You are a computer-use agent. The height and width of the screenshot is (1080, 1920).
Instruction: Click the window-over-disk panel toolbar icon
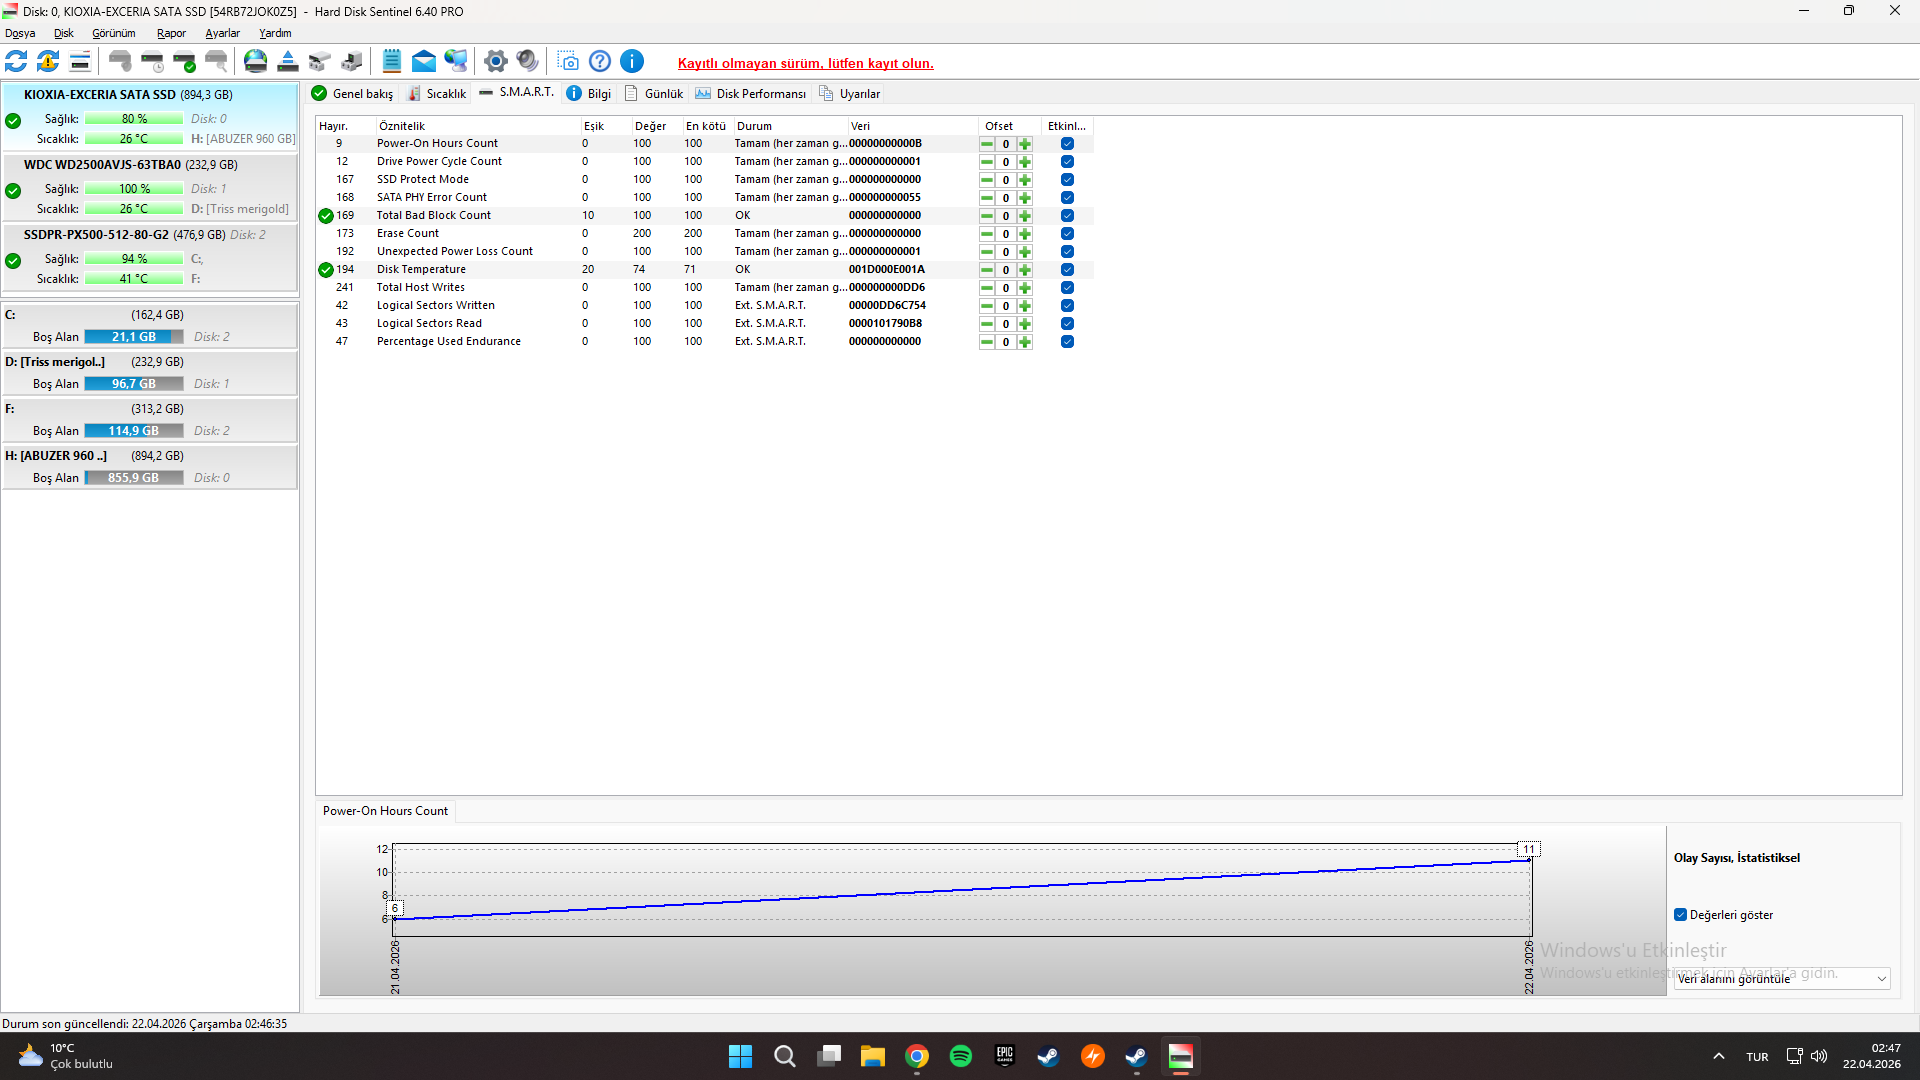pyautogui.click(x=80, y=62)
